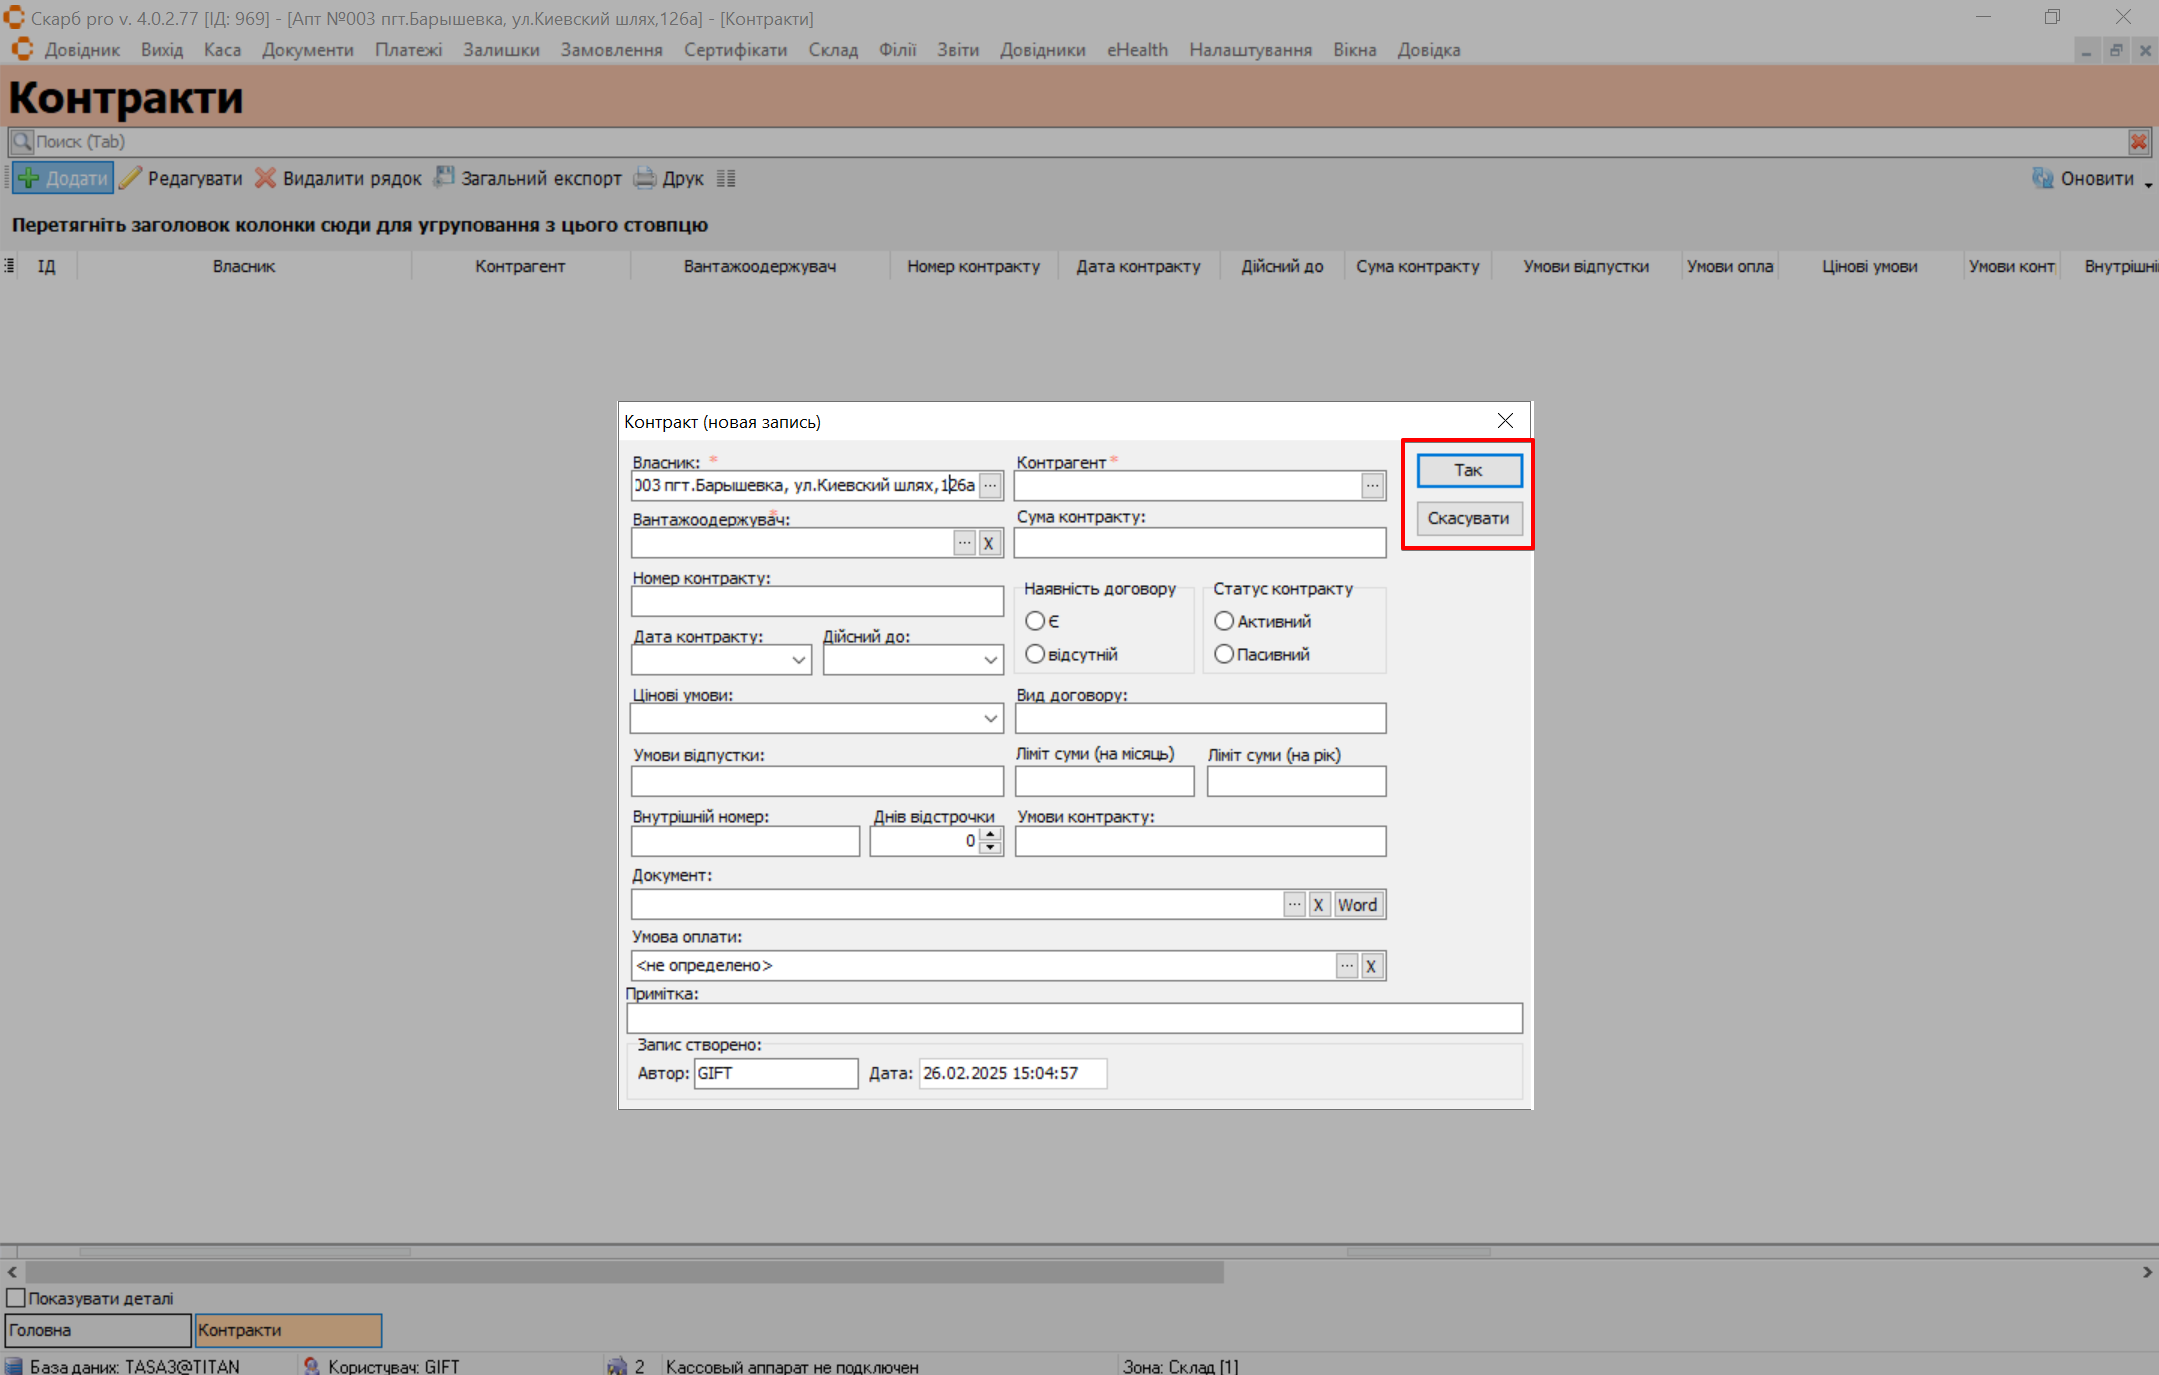Focus the Поиск (Tab) search box

[1080, 142]
